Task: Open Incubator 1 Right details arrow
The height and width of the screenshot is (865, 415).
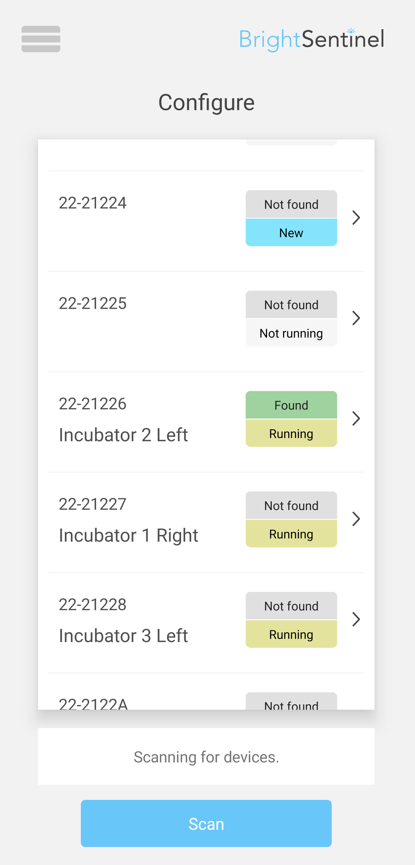Action: click(356, 519)
